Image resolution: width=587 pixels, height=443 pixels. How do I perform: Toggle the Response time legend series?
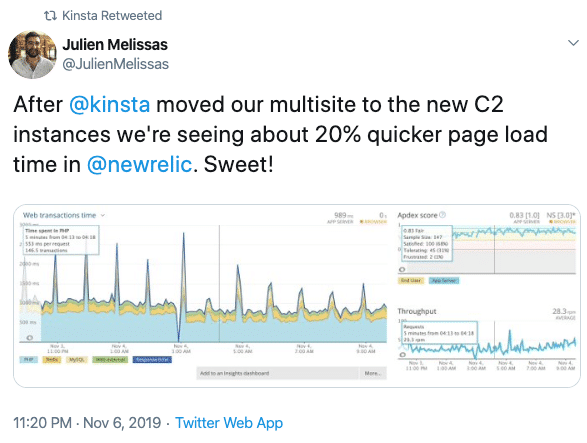click(152, 359)
